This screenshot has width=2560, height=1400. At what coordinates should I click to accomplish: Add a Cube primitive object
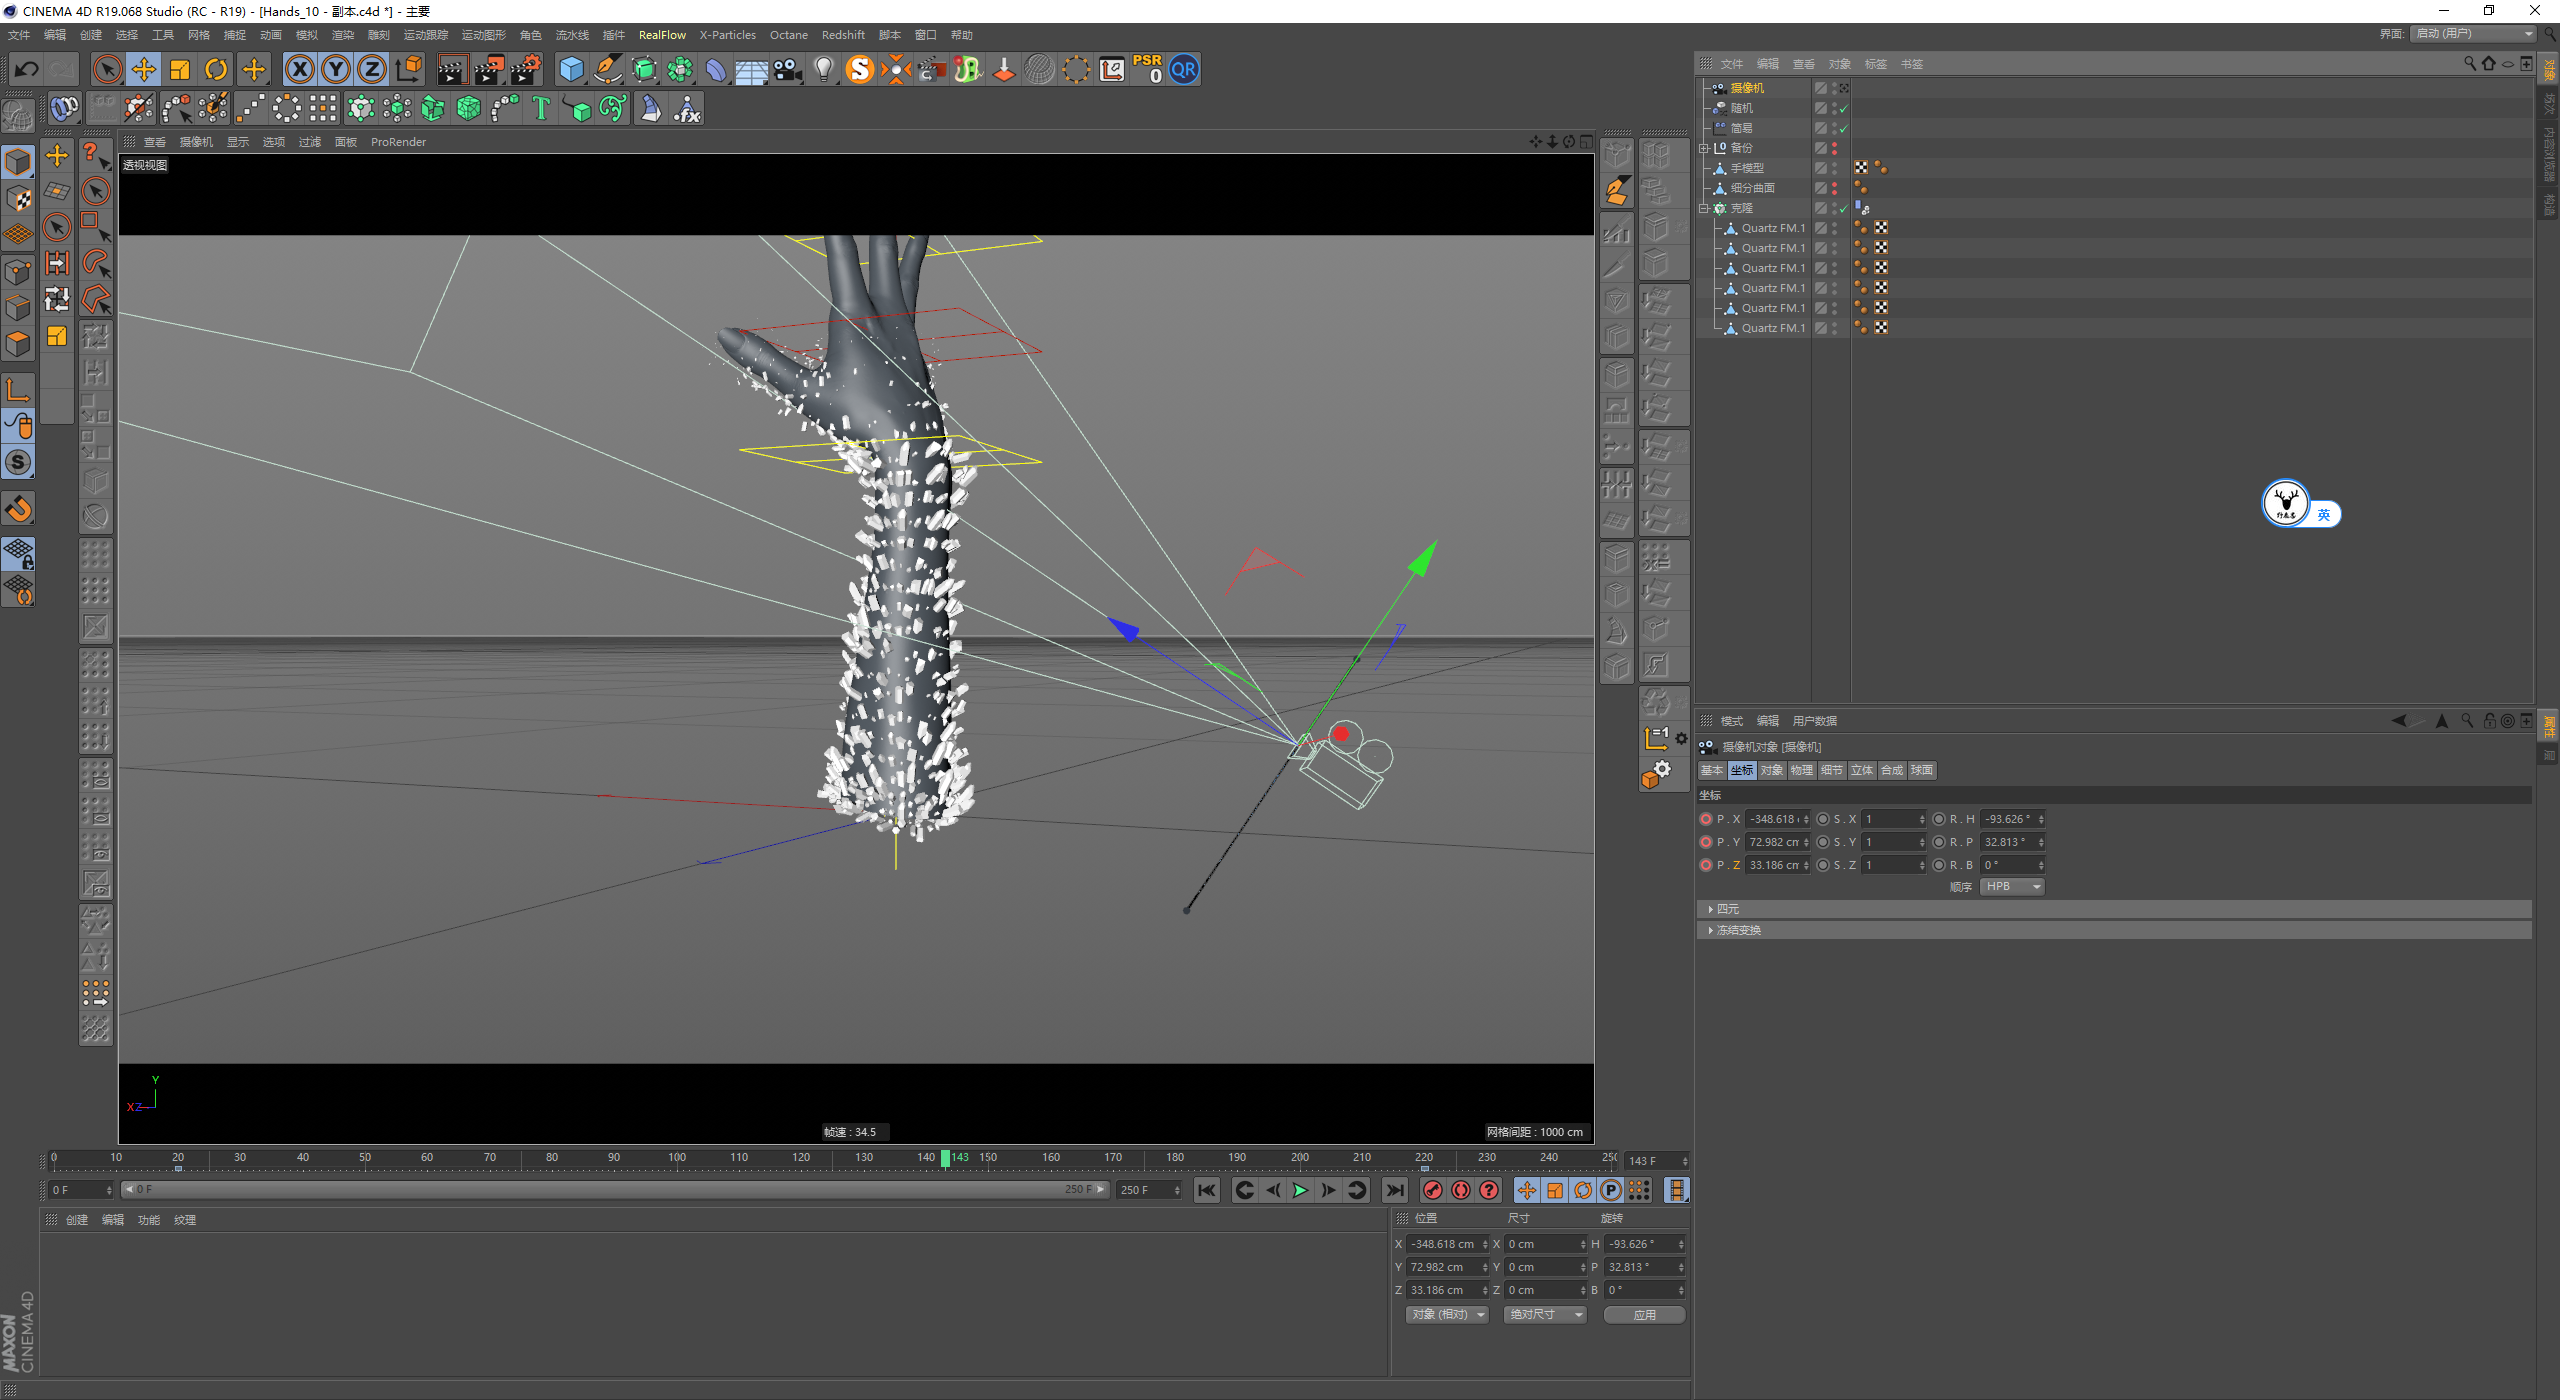point(571,70)
